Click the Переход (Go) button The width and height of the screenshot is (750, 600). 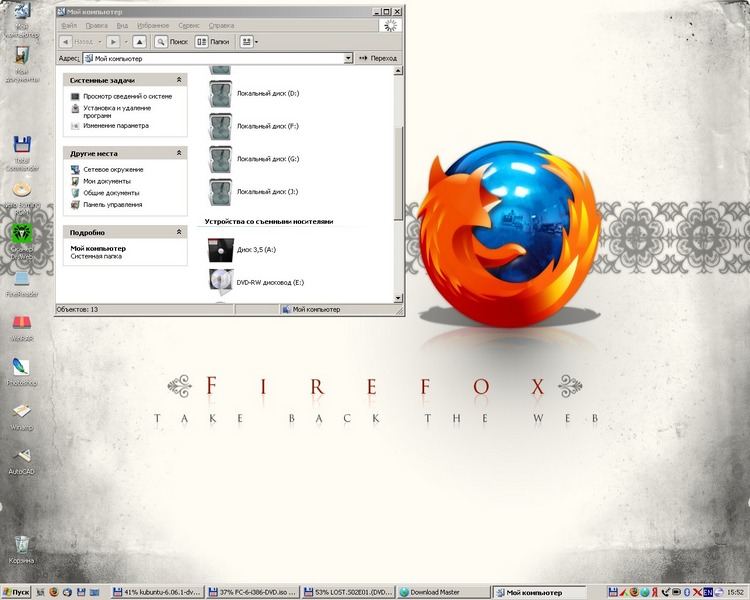[377, 59]
